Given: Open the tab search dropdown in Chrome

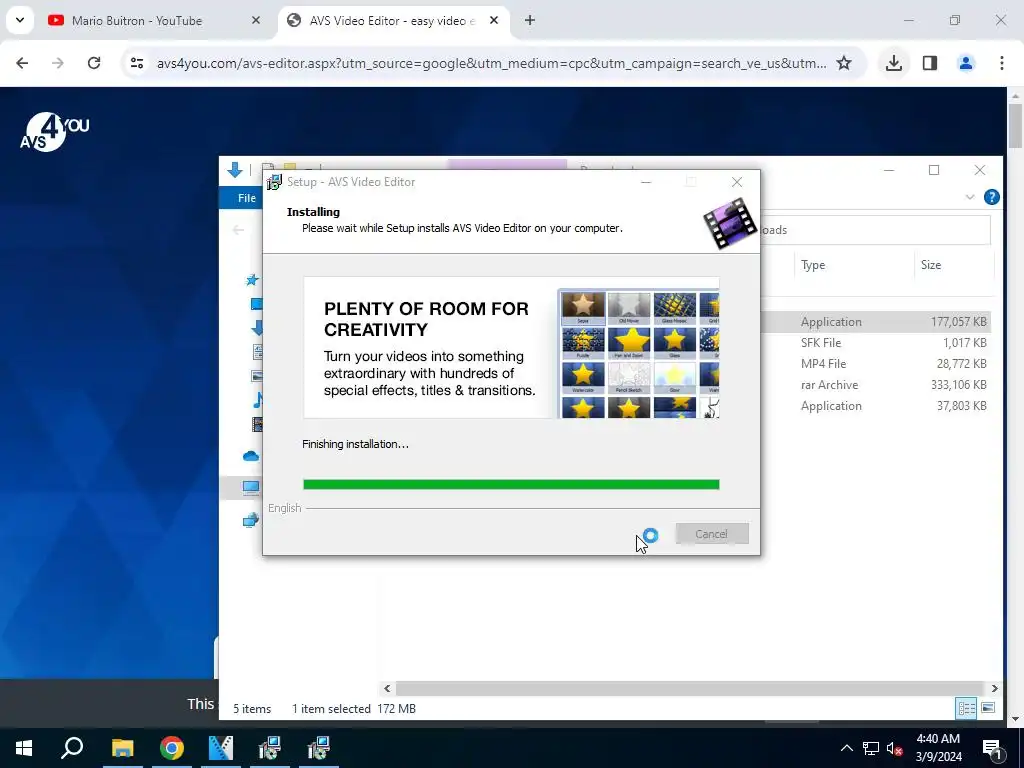Looking at the screenshot, I should pos(20,20).
